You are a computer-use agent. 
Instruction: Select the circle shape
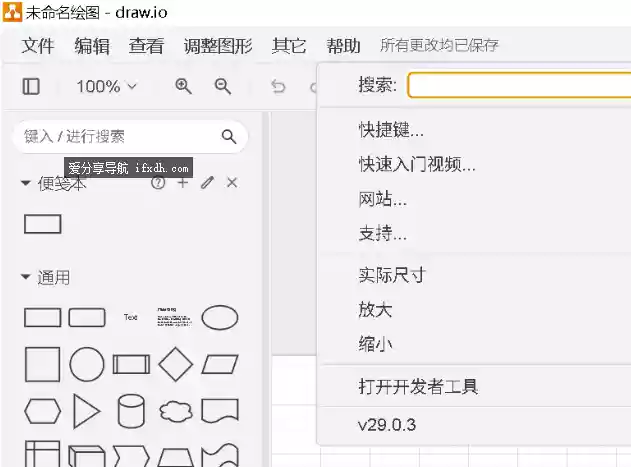click(87, 364)
